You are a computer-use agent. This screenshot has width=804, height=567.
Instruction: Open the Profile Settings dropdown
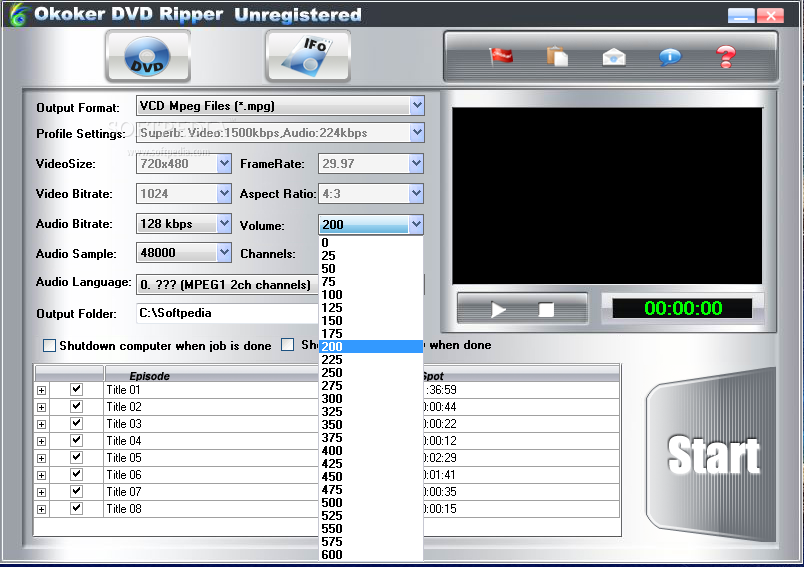(417, 133)
